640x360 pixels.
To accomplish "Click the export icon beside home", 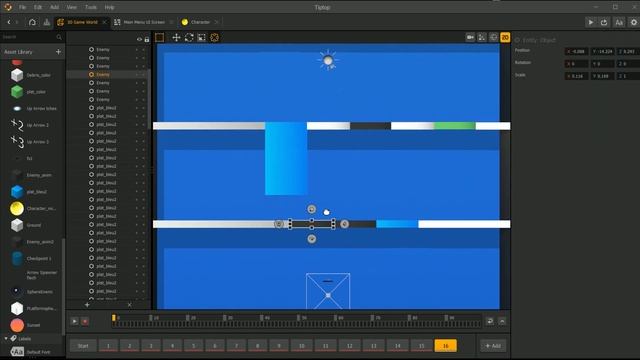I will 47,22.
